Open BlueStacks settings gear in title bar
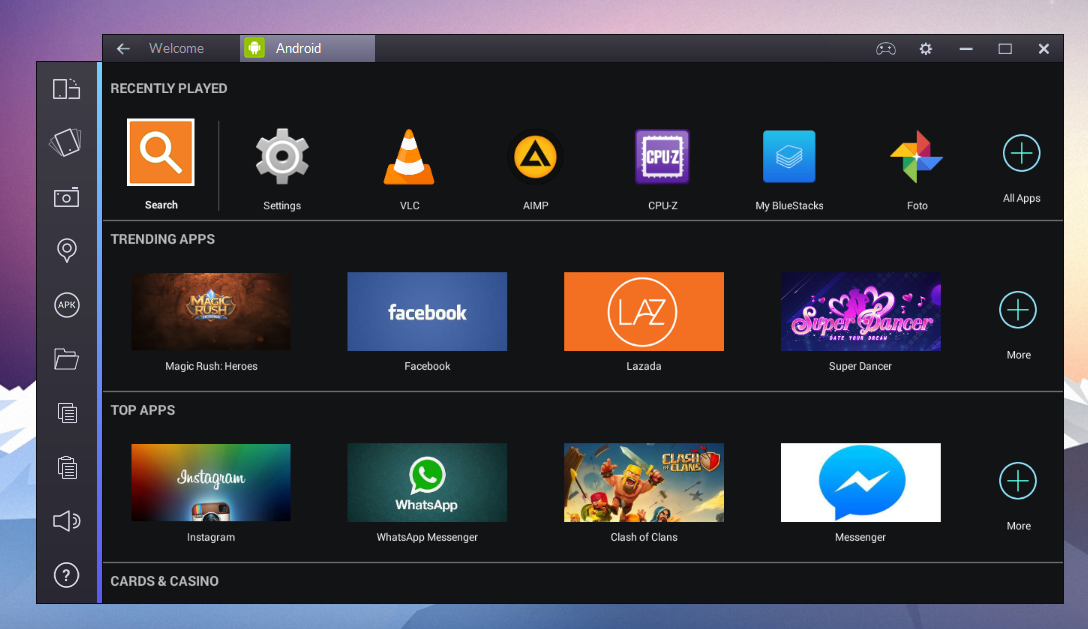1088x629 pixels. pyautogui.click(x=926, y=49)
